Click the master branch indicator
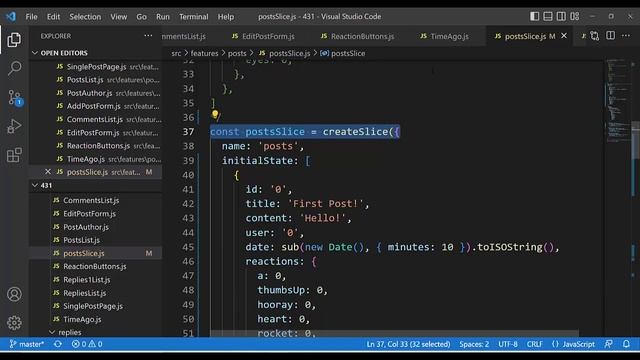The height and width of the screenshot is (360, 640). (x=27, y=344)
